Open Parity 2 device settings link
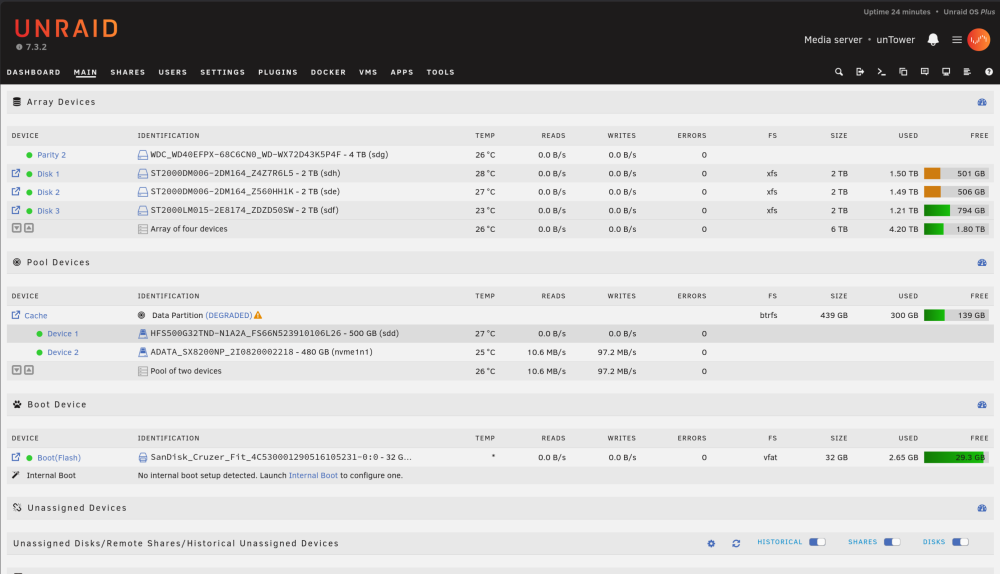 click(52, 155)
